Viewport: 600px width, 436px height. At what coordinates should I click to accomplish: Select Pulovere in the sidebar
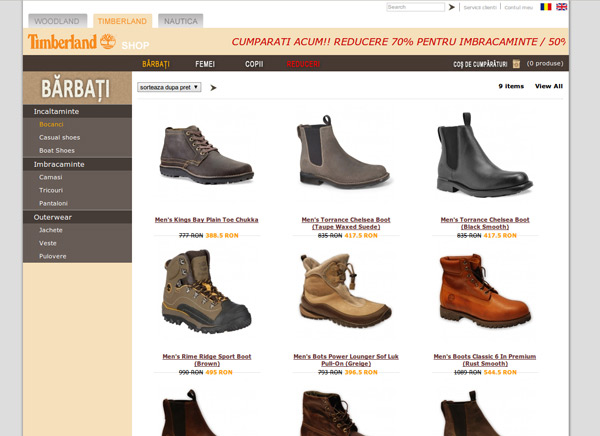click(52, 256)
